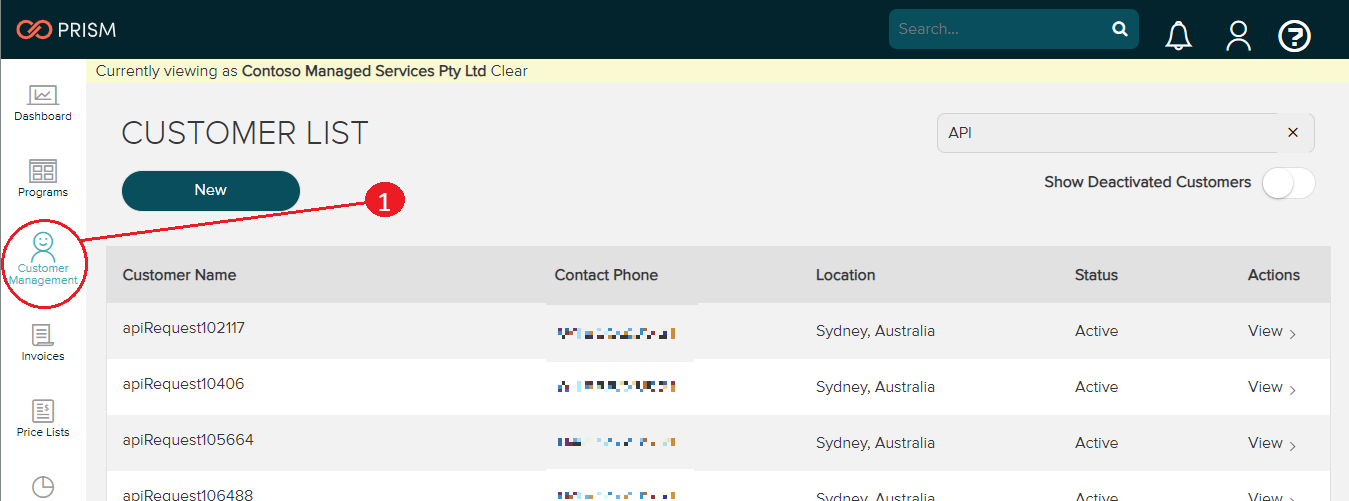Select customer name apiRequest102117
This screenshot has width=1349, height=501.
[184, 327]
